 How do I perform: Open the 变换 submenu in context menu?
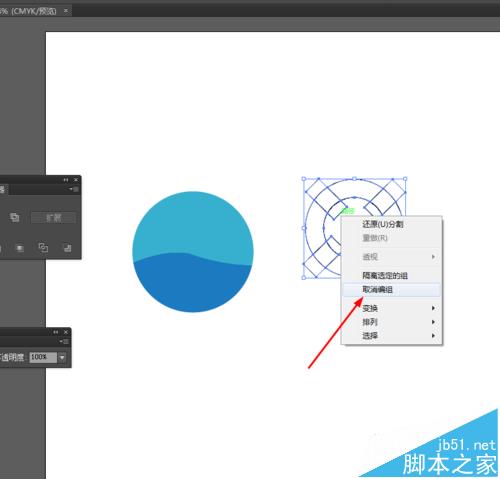(x=391, y=308)
